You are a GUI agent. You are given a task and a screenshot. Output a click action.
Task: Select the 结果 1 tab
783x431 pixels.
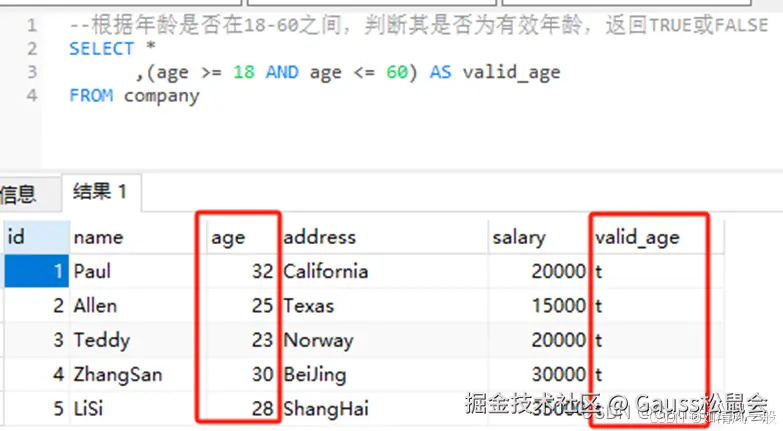point(100,192)
